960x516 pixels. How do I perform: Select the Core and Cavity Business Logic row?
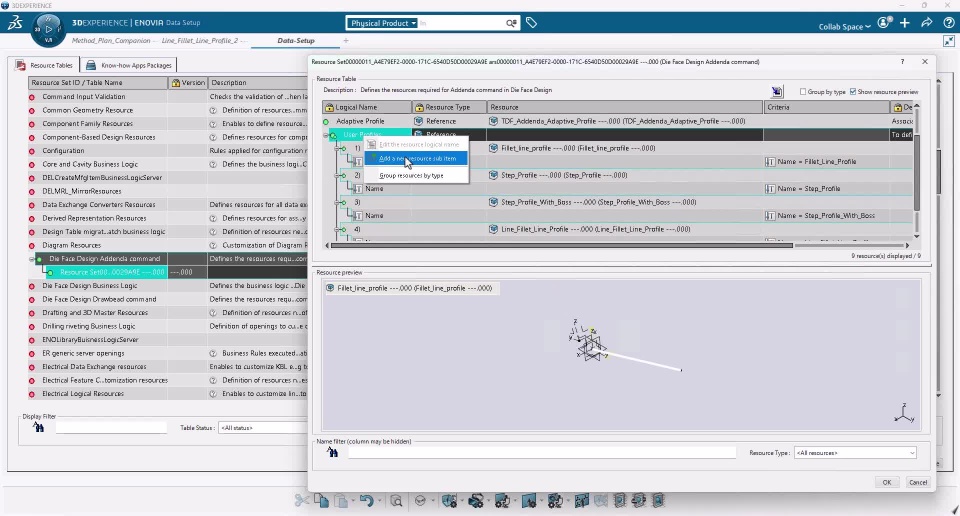(x=168, y=164)
